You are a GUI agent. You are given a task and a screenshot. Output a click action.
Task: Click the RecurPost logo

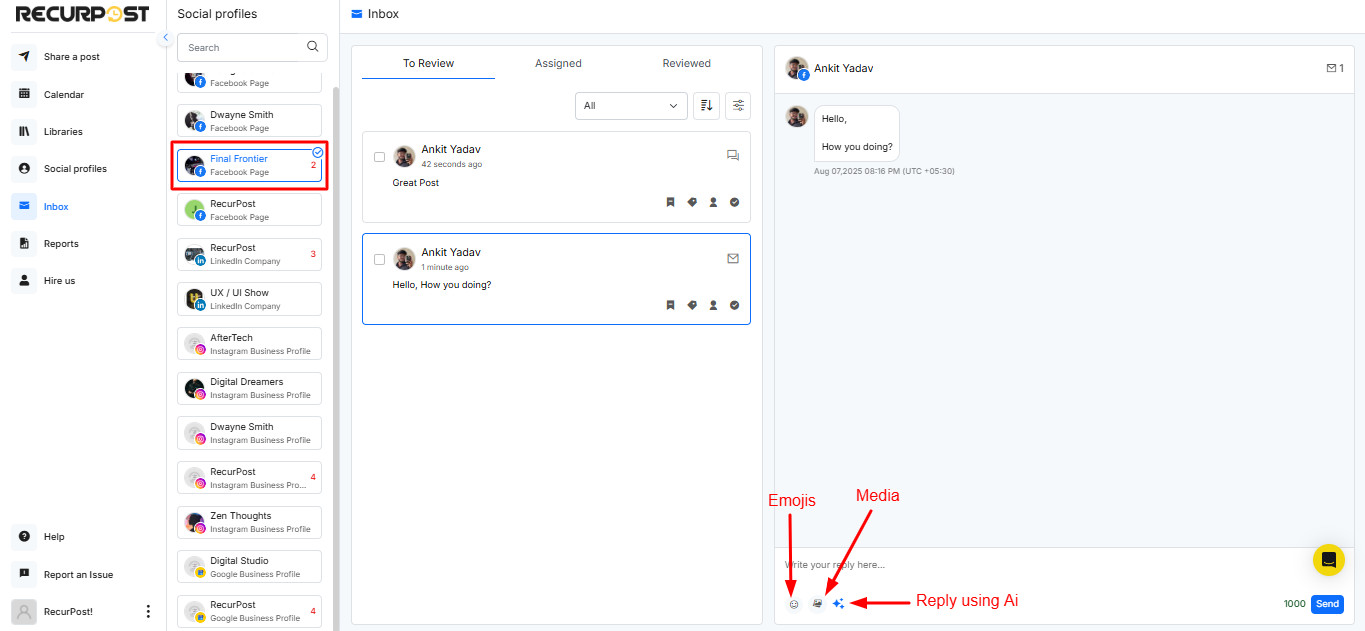tap(82, 14)
